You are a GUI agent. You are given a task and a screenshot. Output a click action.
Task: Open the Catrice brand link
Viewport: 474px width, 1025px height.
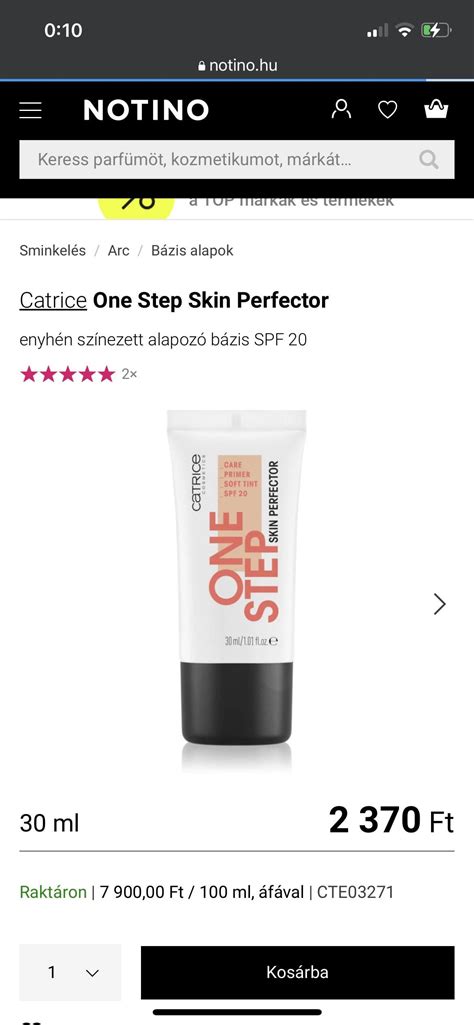click(x=53, y=301)
